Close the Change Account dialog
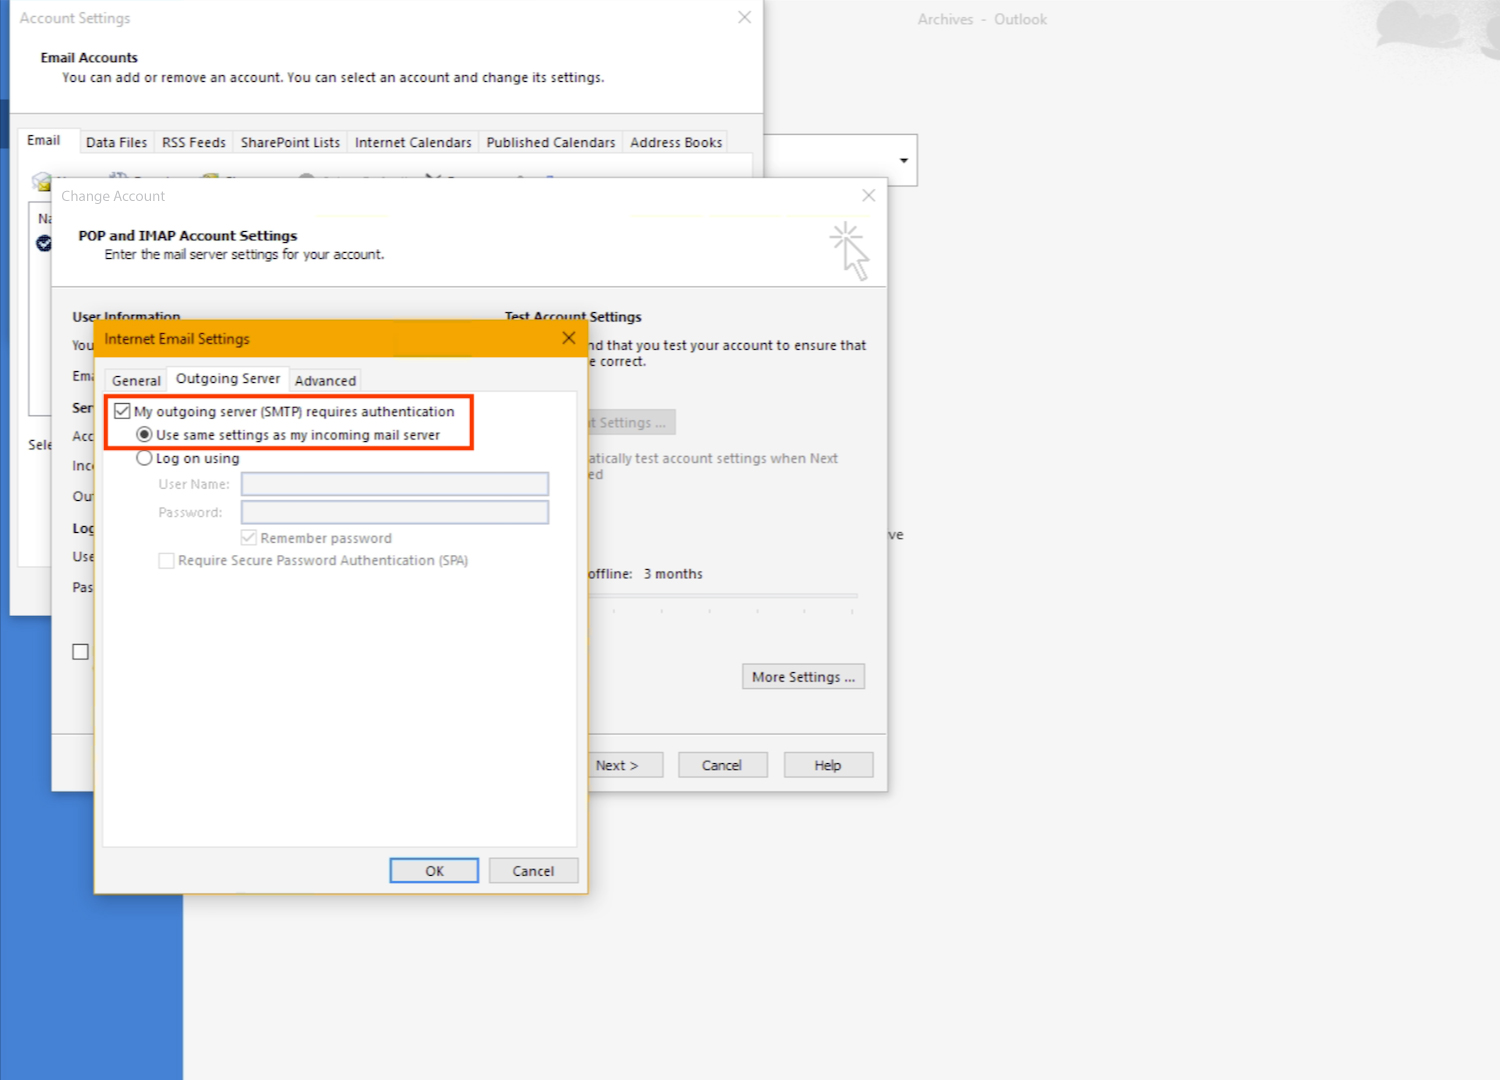 (x=868, y=196)
